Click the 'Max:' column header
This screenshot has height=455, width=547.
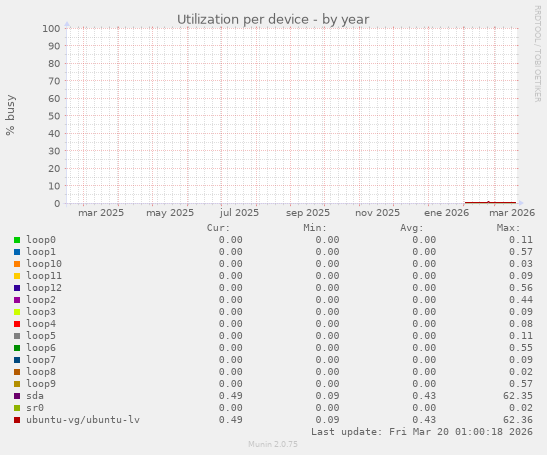[508, 228]
